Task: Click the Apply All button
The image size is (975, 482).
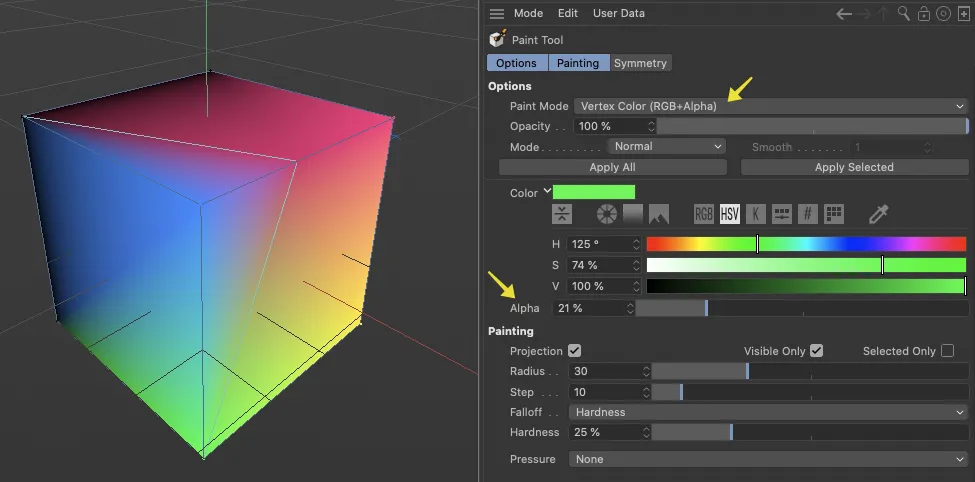Action: click(x=612, y=167)
